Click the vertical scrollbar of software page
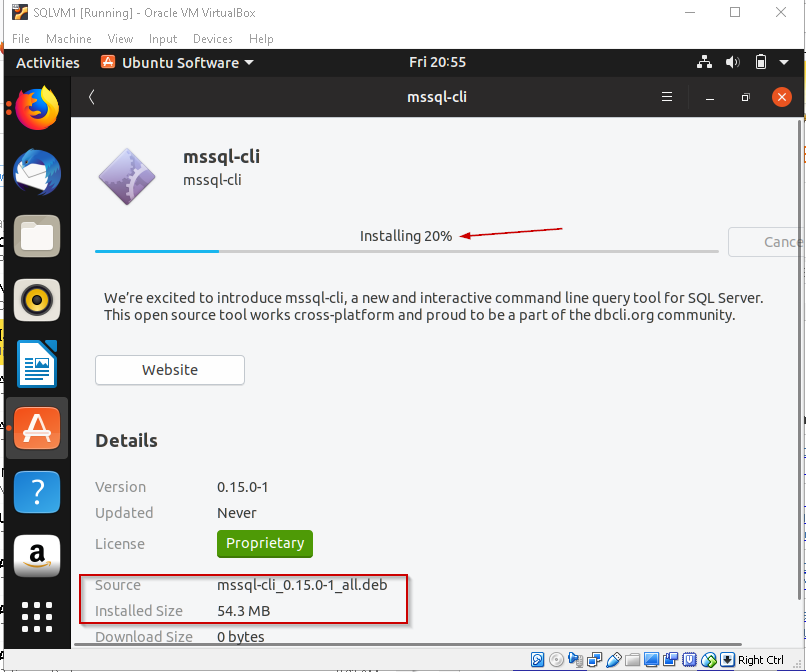Viewport: 806px width, 672px height. pyautogui.click(x=800, y=360)
